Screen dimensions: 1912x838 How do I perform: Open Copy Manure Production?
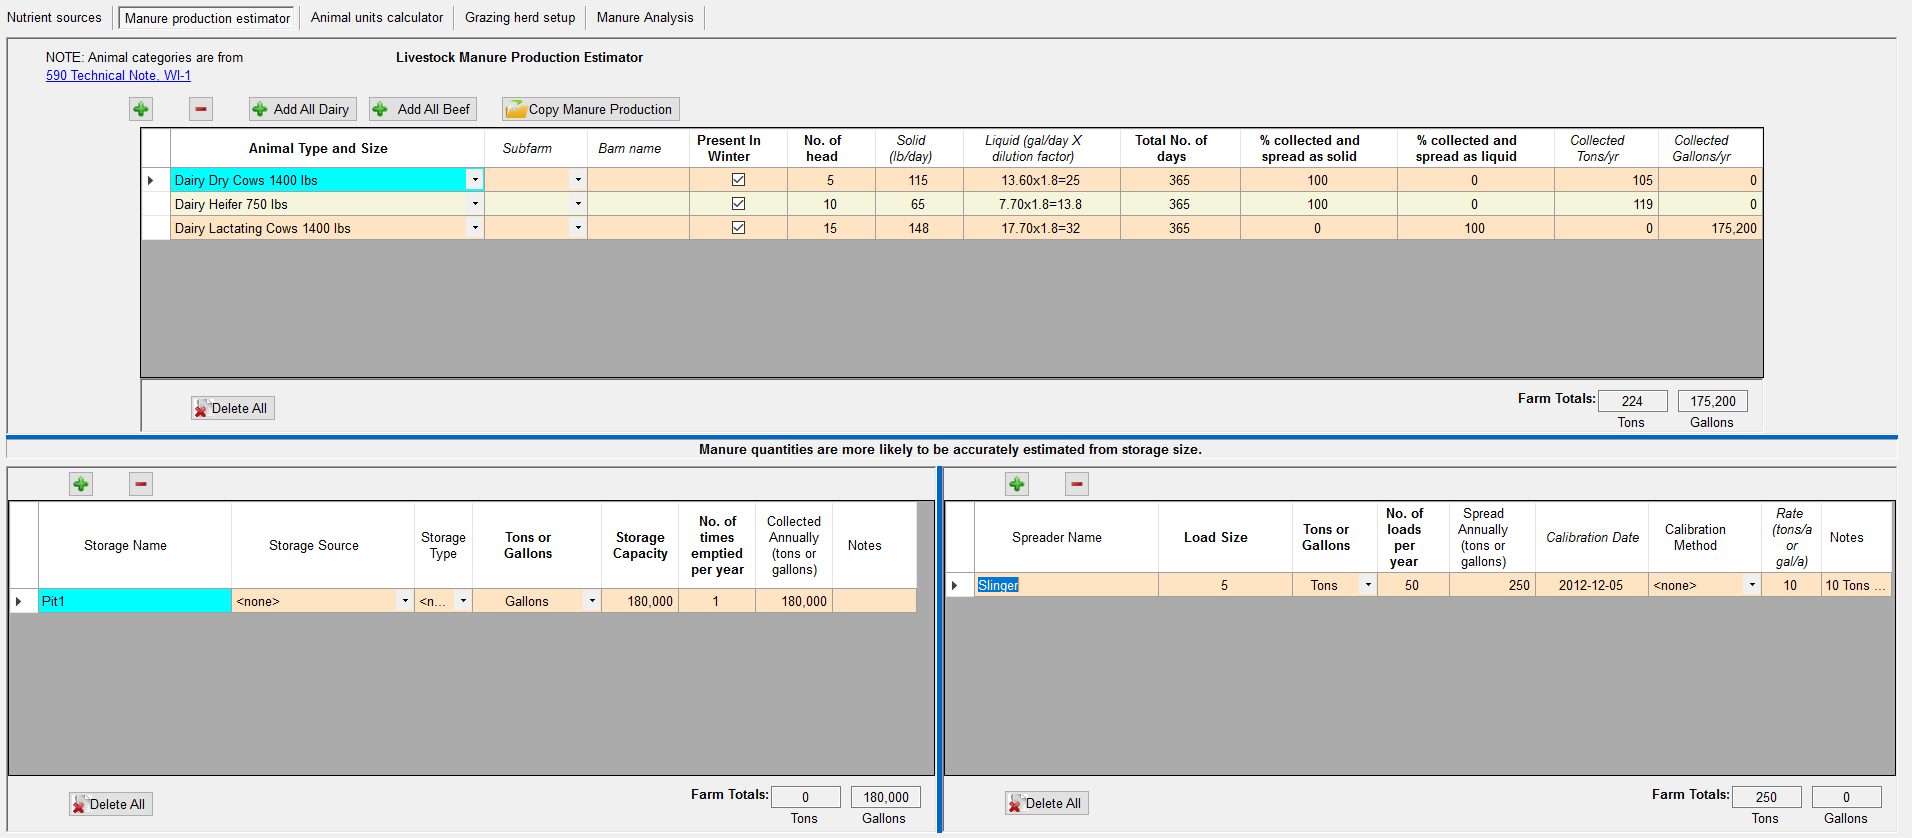pos(590,109)
